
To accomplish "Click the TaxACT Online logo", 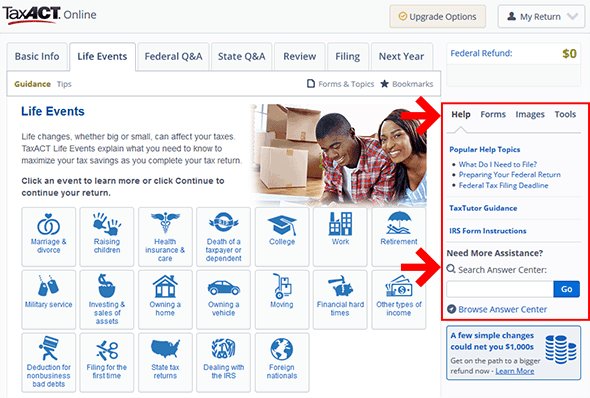I will pos(49,15).
